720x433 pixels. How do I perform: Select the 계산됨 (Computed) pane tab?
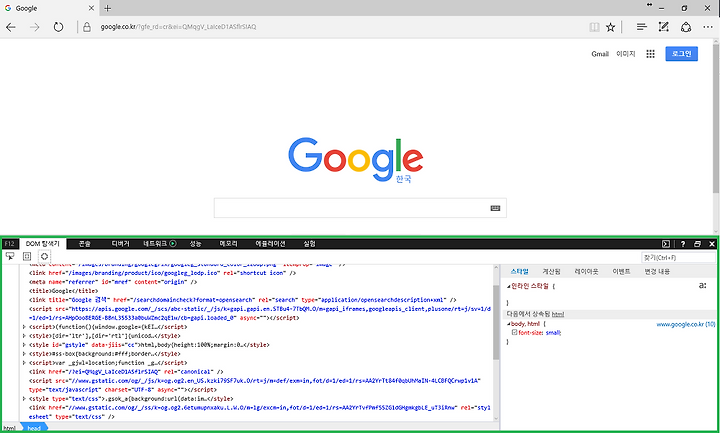(x=551, y=271)
